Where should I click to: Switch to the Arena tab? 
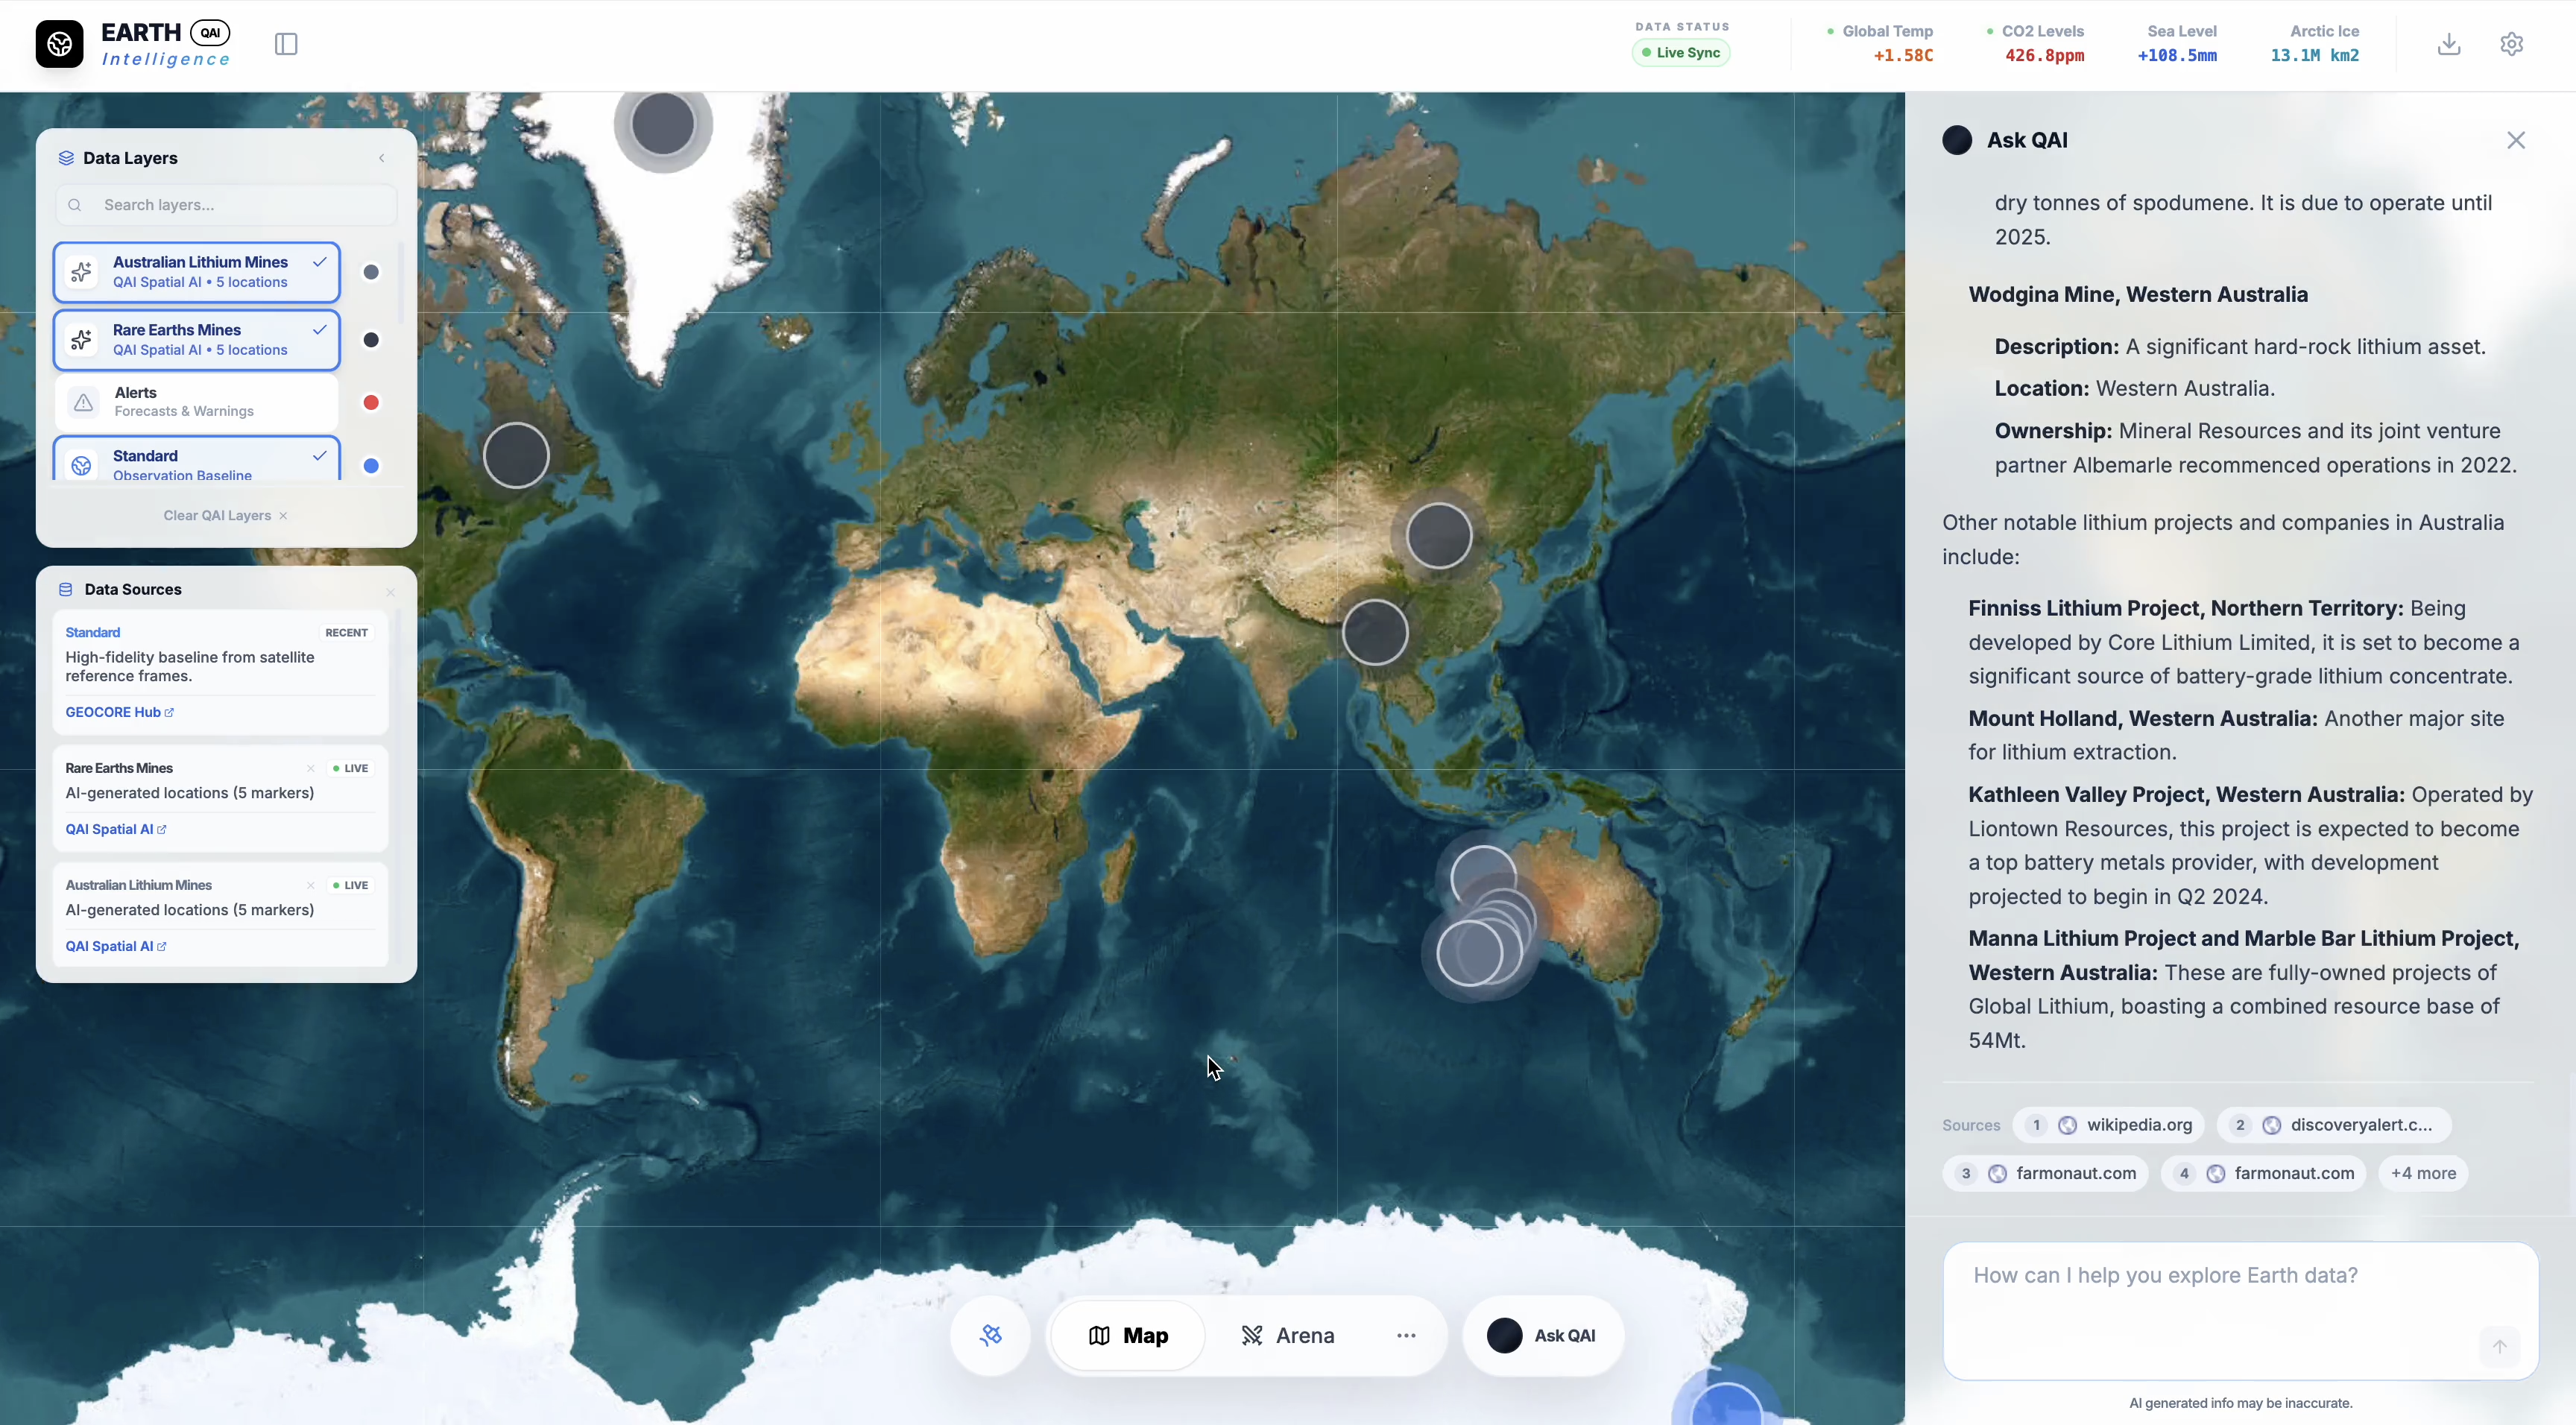click(1288, 1335)
